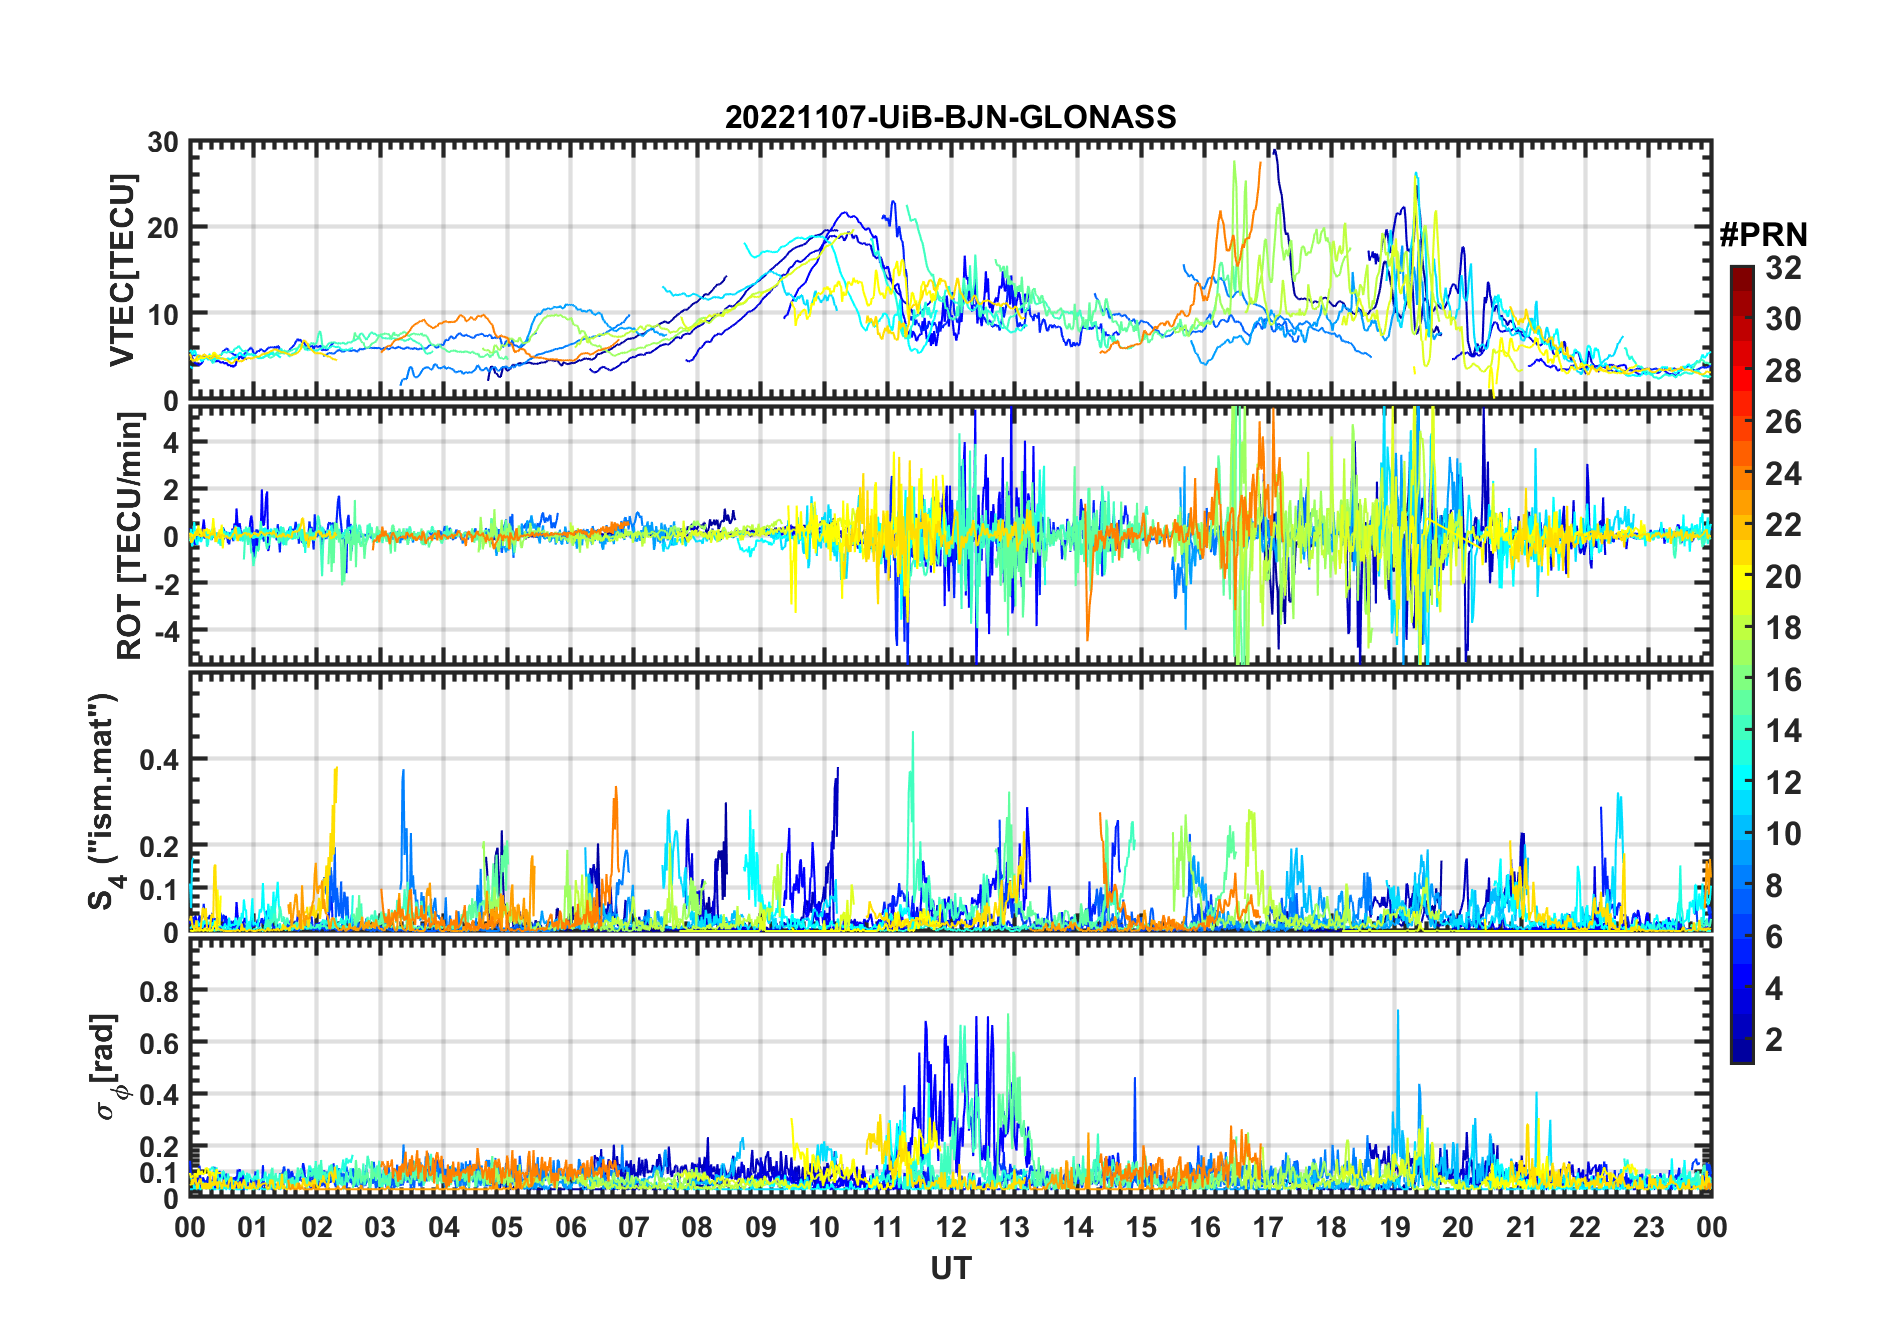Pick UT axis hour label 21

pos(1522,1228)
